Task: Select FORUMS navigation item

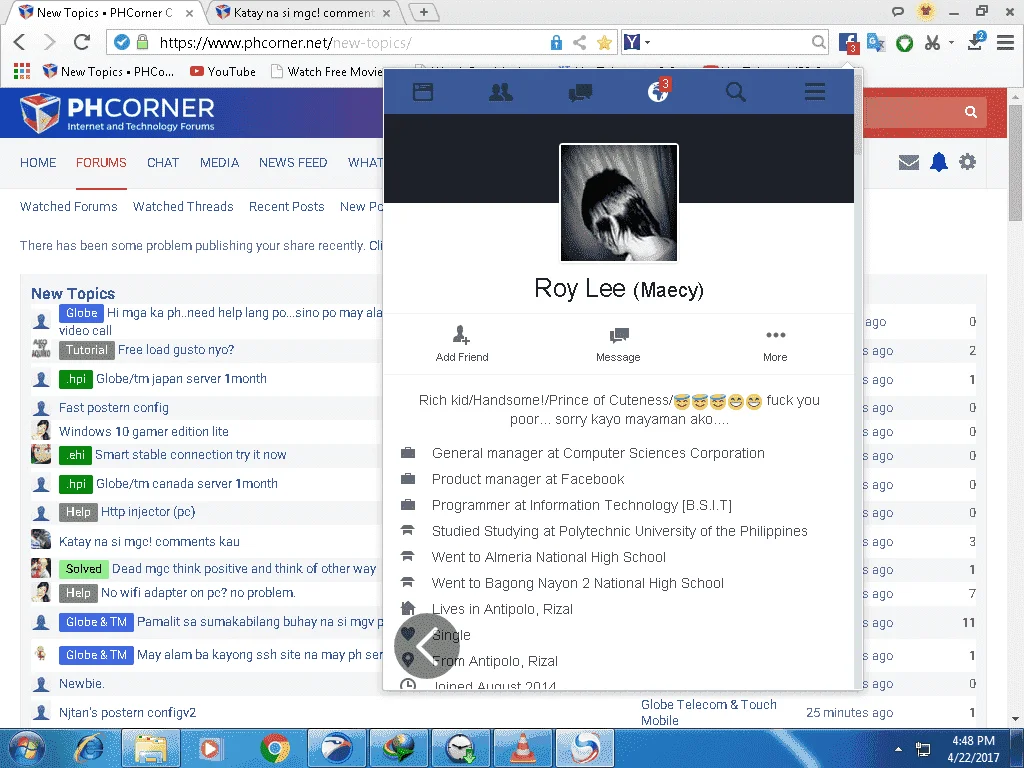Action: click(x=101, y=163)
